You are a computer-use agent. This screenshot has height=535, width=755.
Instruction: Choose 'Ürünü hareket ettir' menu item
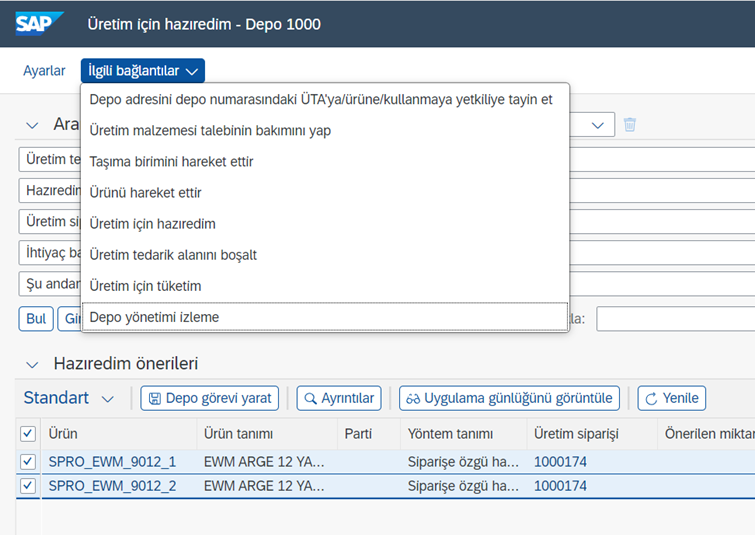tap(325, 193)
